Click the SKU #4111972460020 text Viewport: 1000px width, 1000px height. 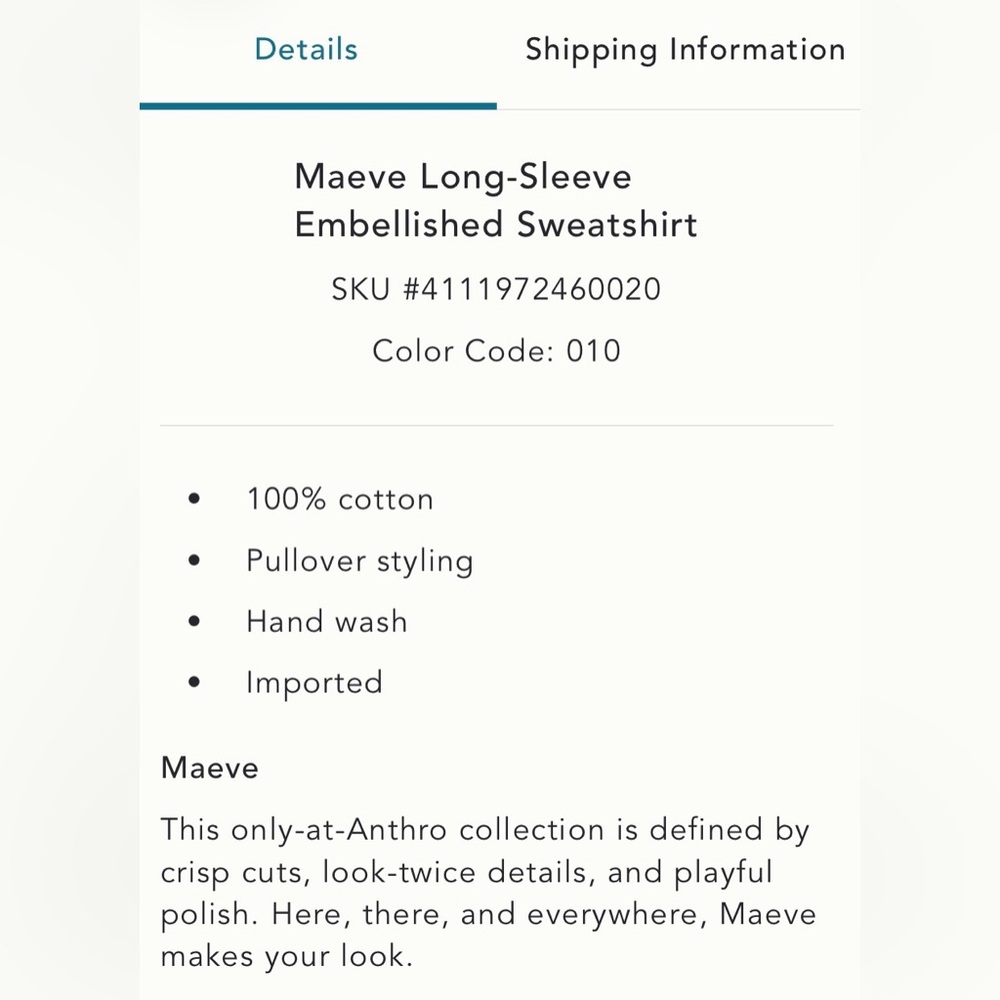(496, 289)
